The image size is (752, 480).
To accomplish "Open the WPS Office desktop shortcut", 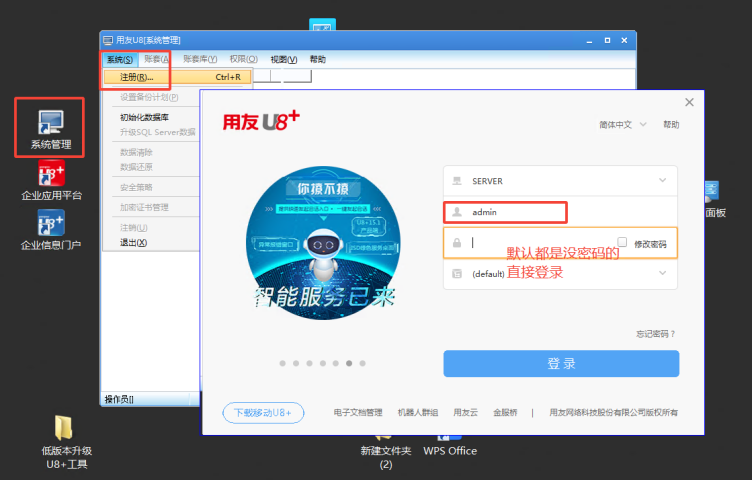I will point(450,445).
